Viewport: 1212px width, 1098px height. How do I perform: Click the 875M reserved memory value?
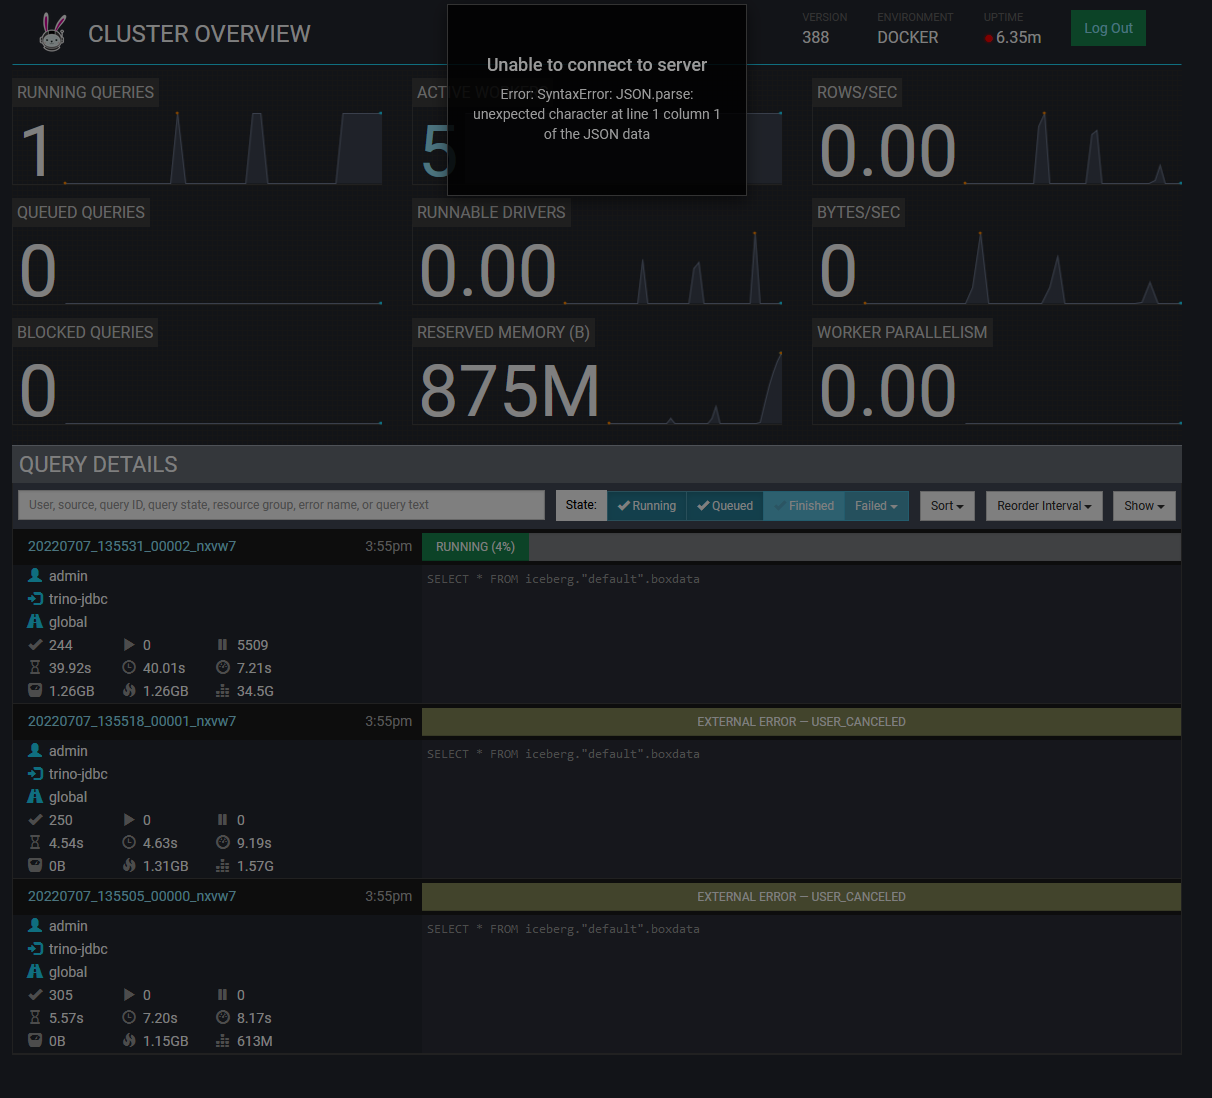[x=510, y=391]
